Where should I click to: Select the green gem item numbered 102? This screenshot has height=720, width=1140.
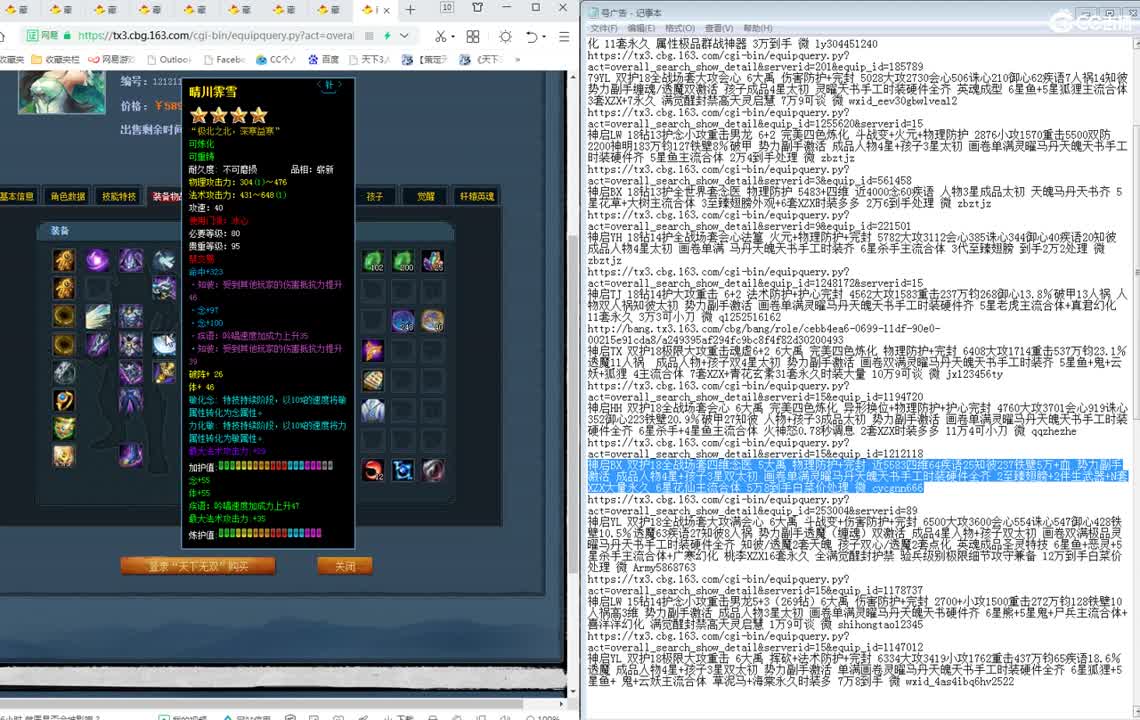374,261
